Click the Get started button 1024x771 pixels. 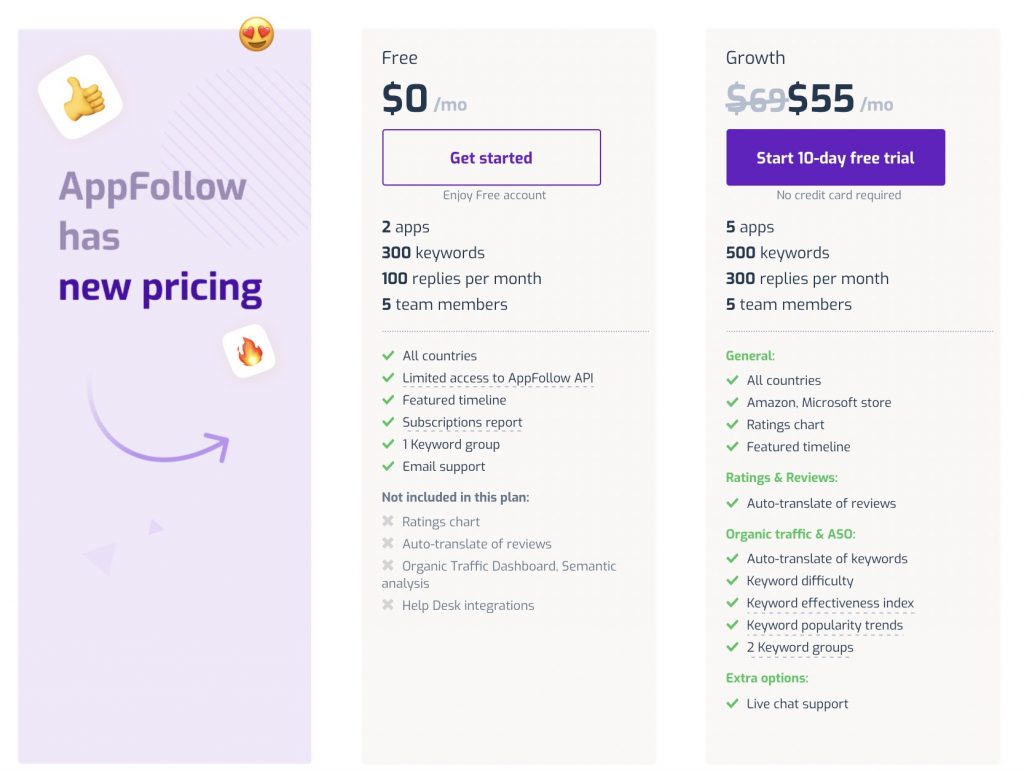(x=491, y=158)
